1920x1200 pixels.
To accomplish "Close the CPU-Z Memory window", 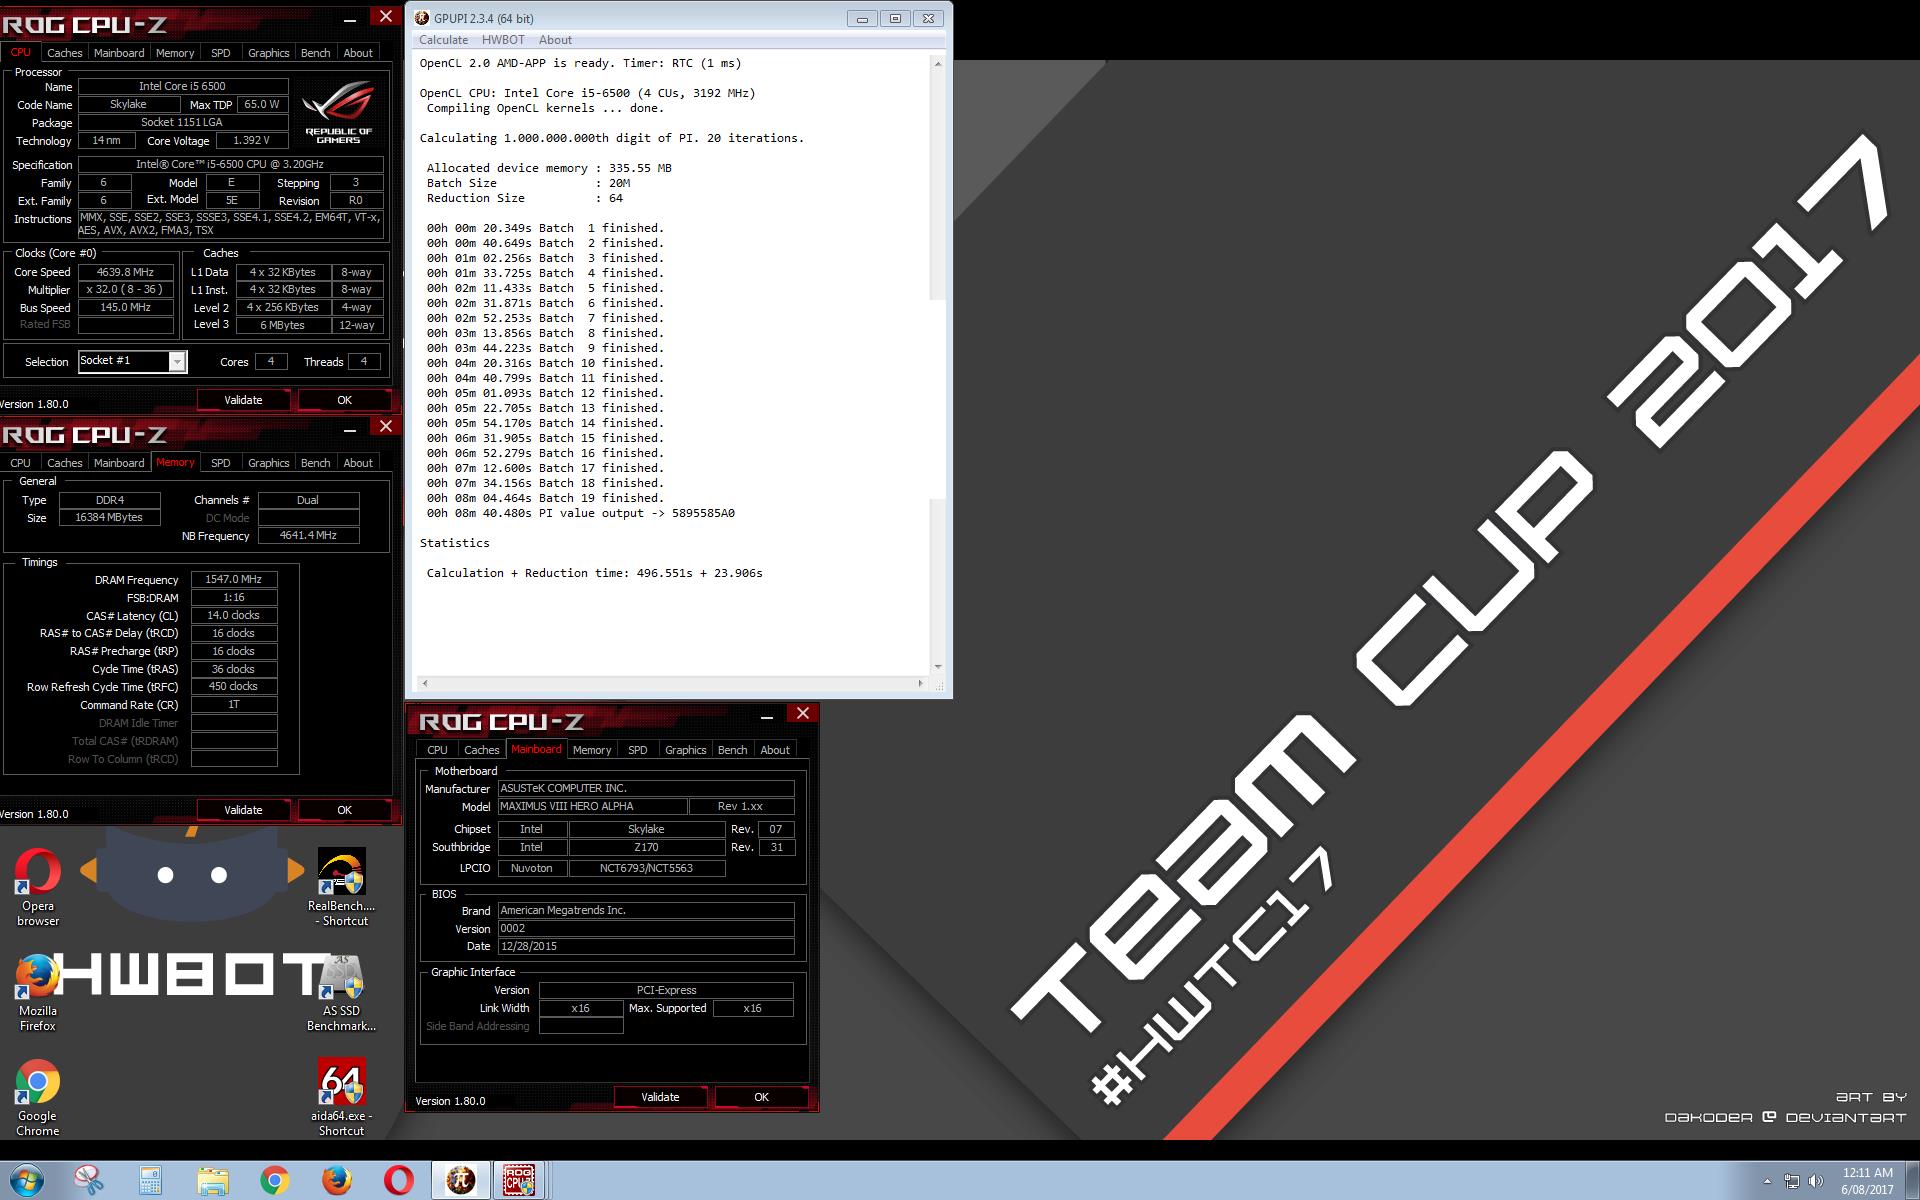I will coord(386,426).
